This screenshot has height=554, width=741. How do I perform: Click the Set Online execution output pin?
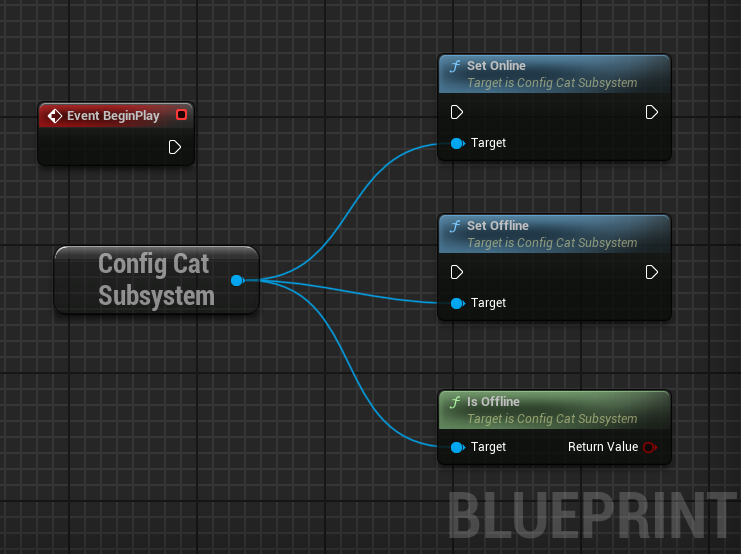[652, 113]
